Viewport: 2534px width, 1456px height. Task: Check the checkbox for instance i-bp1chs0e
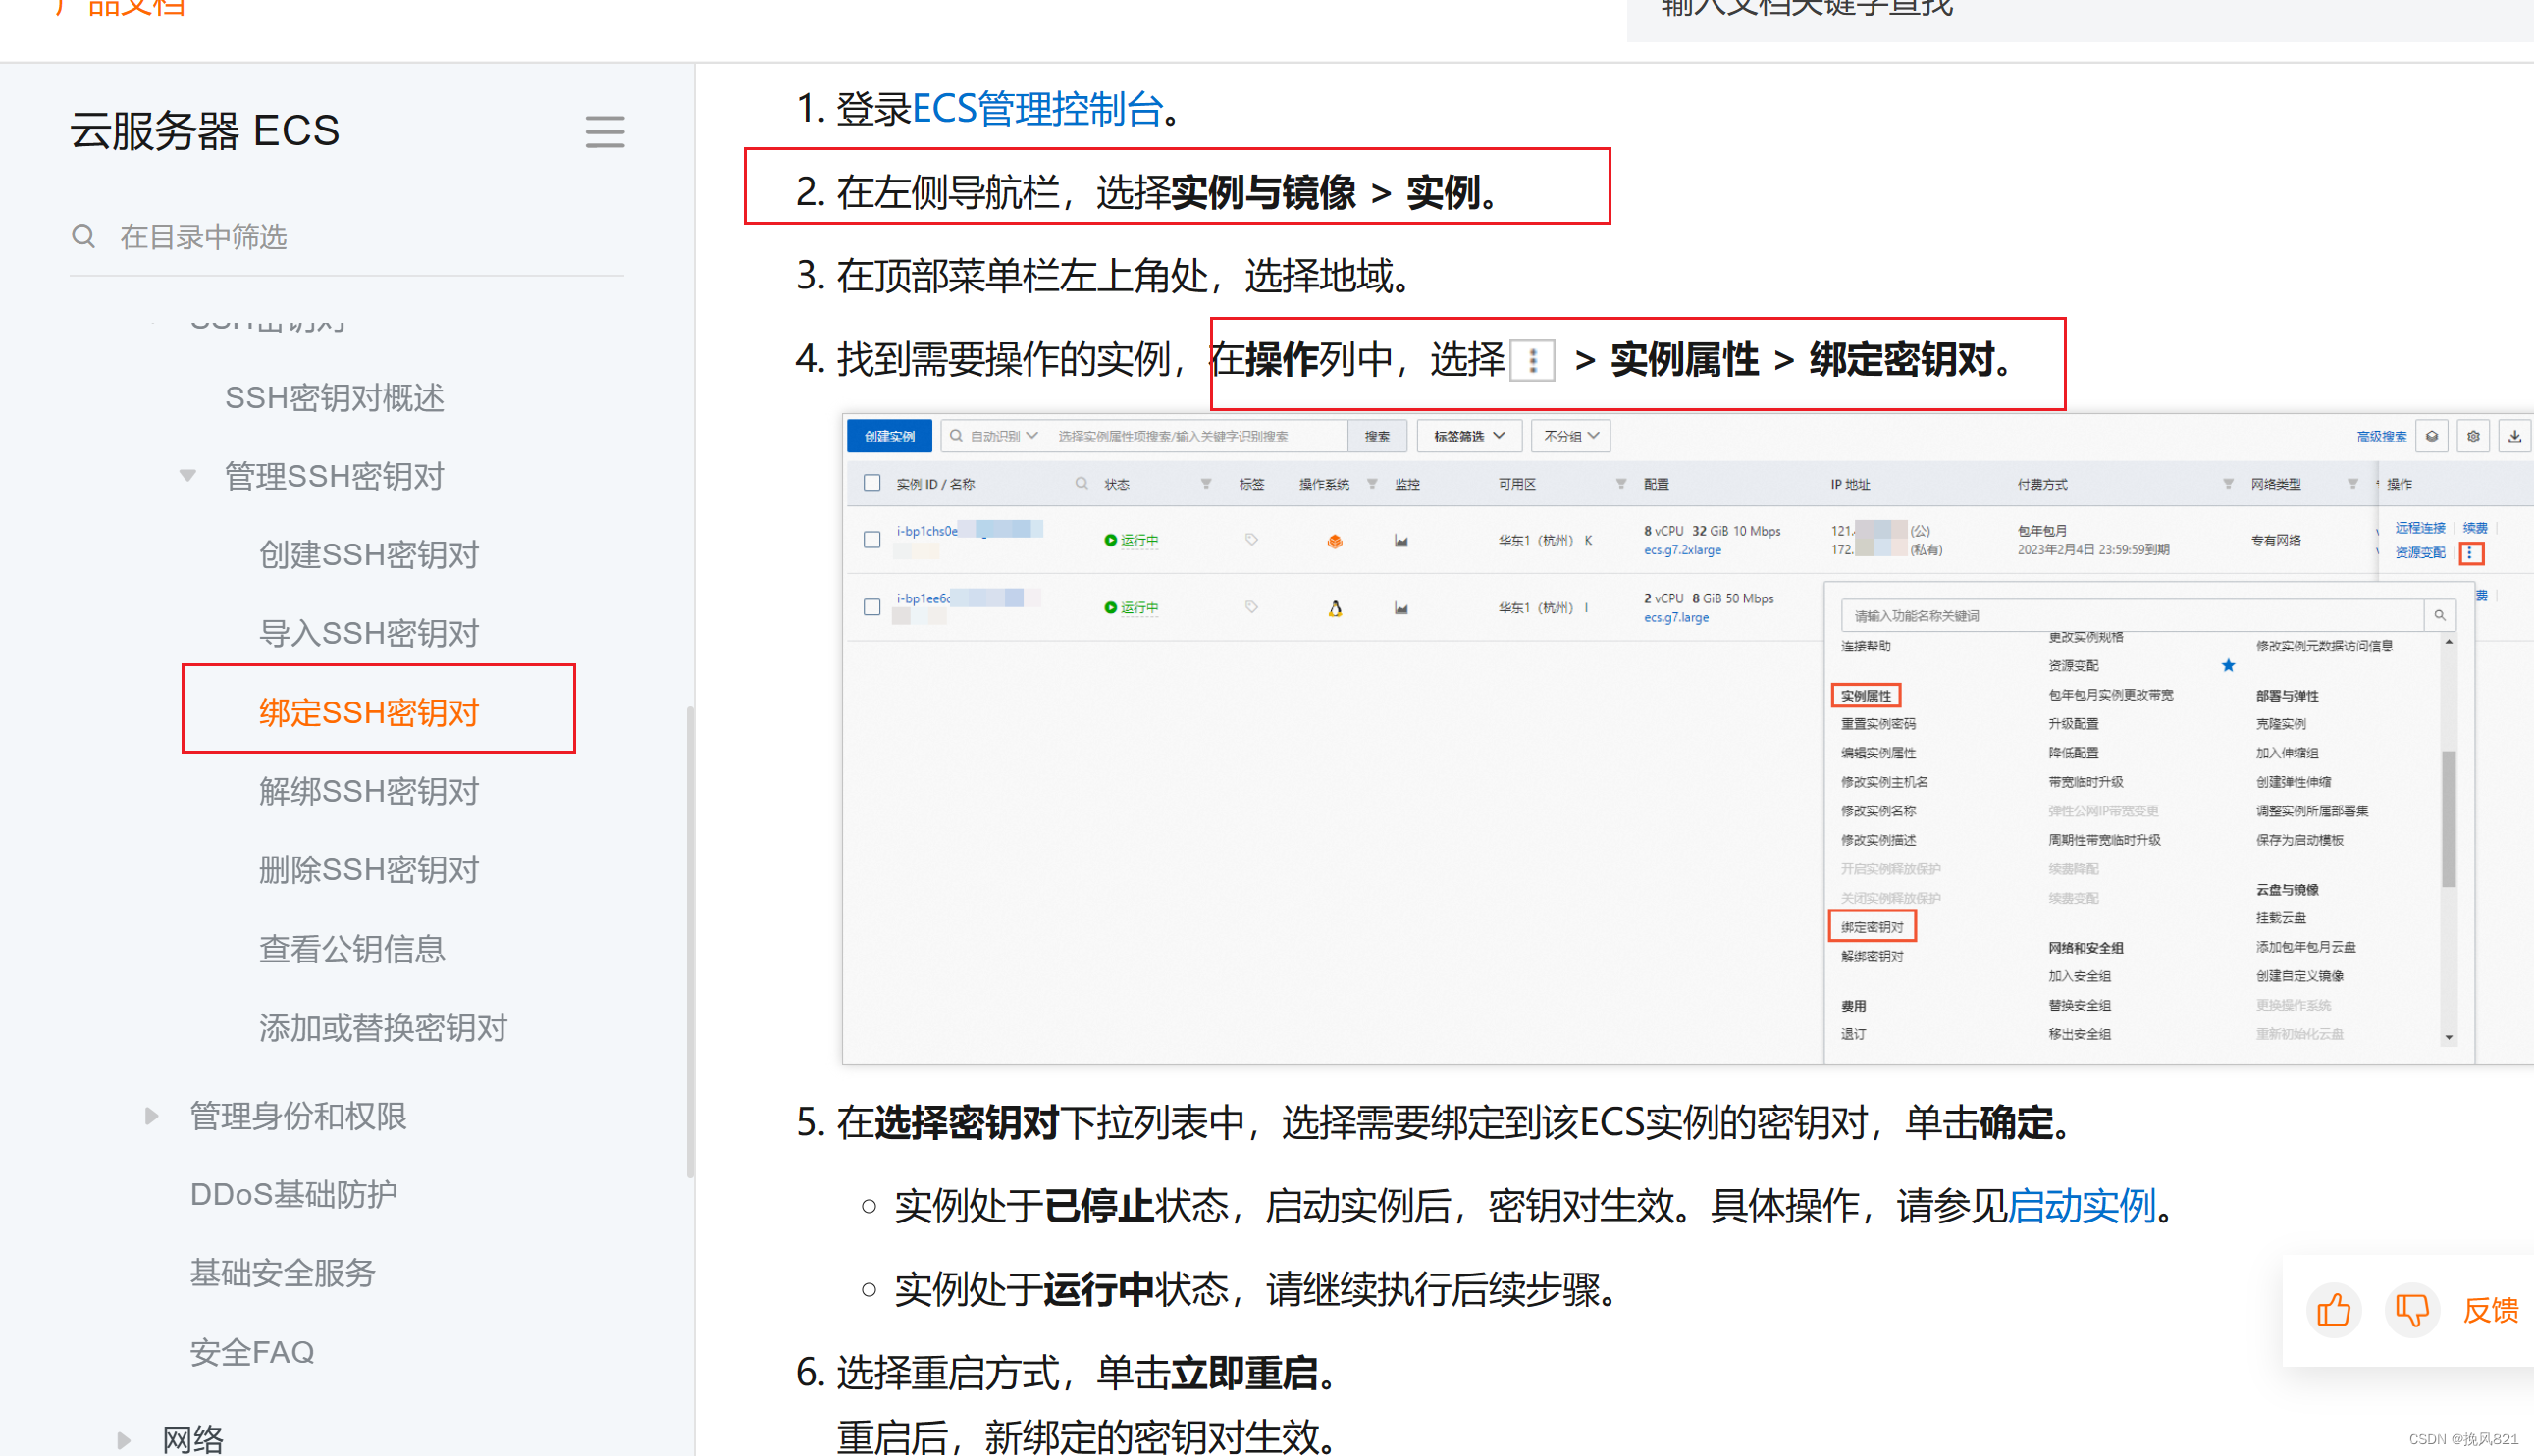point(872,540)
